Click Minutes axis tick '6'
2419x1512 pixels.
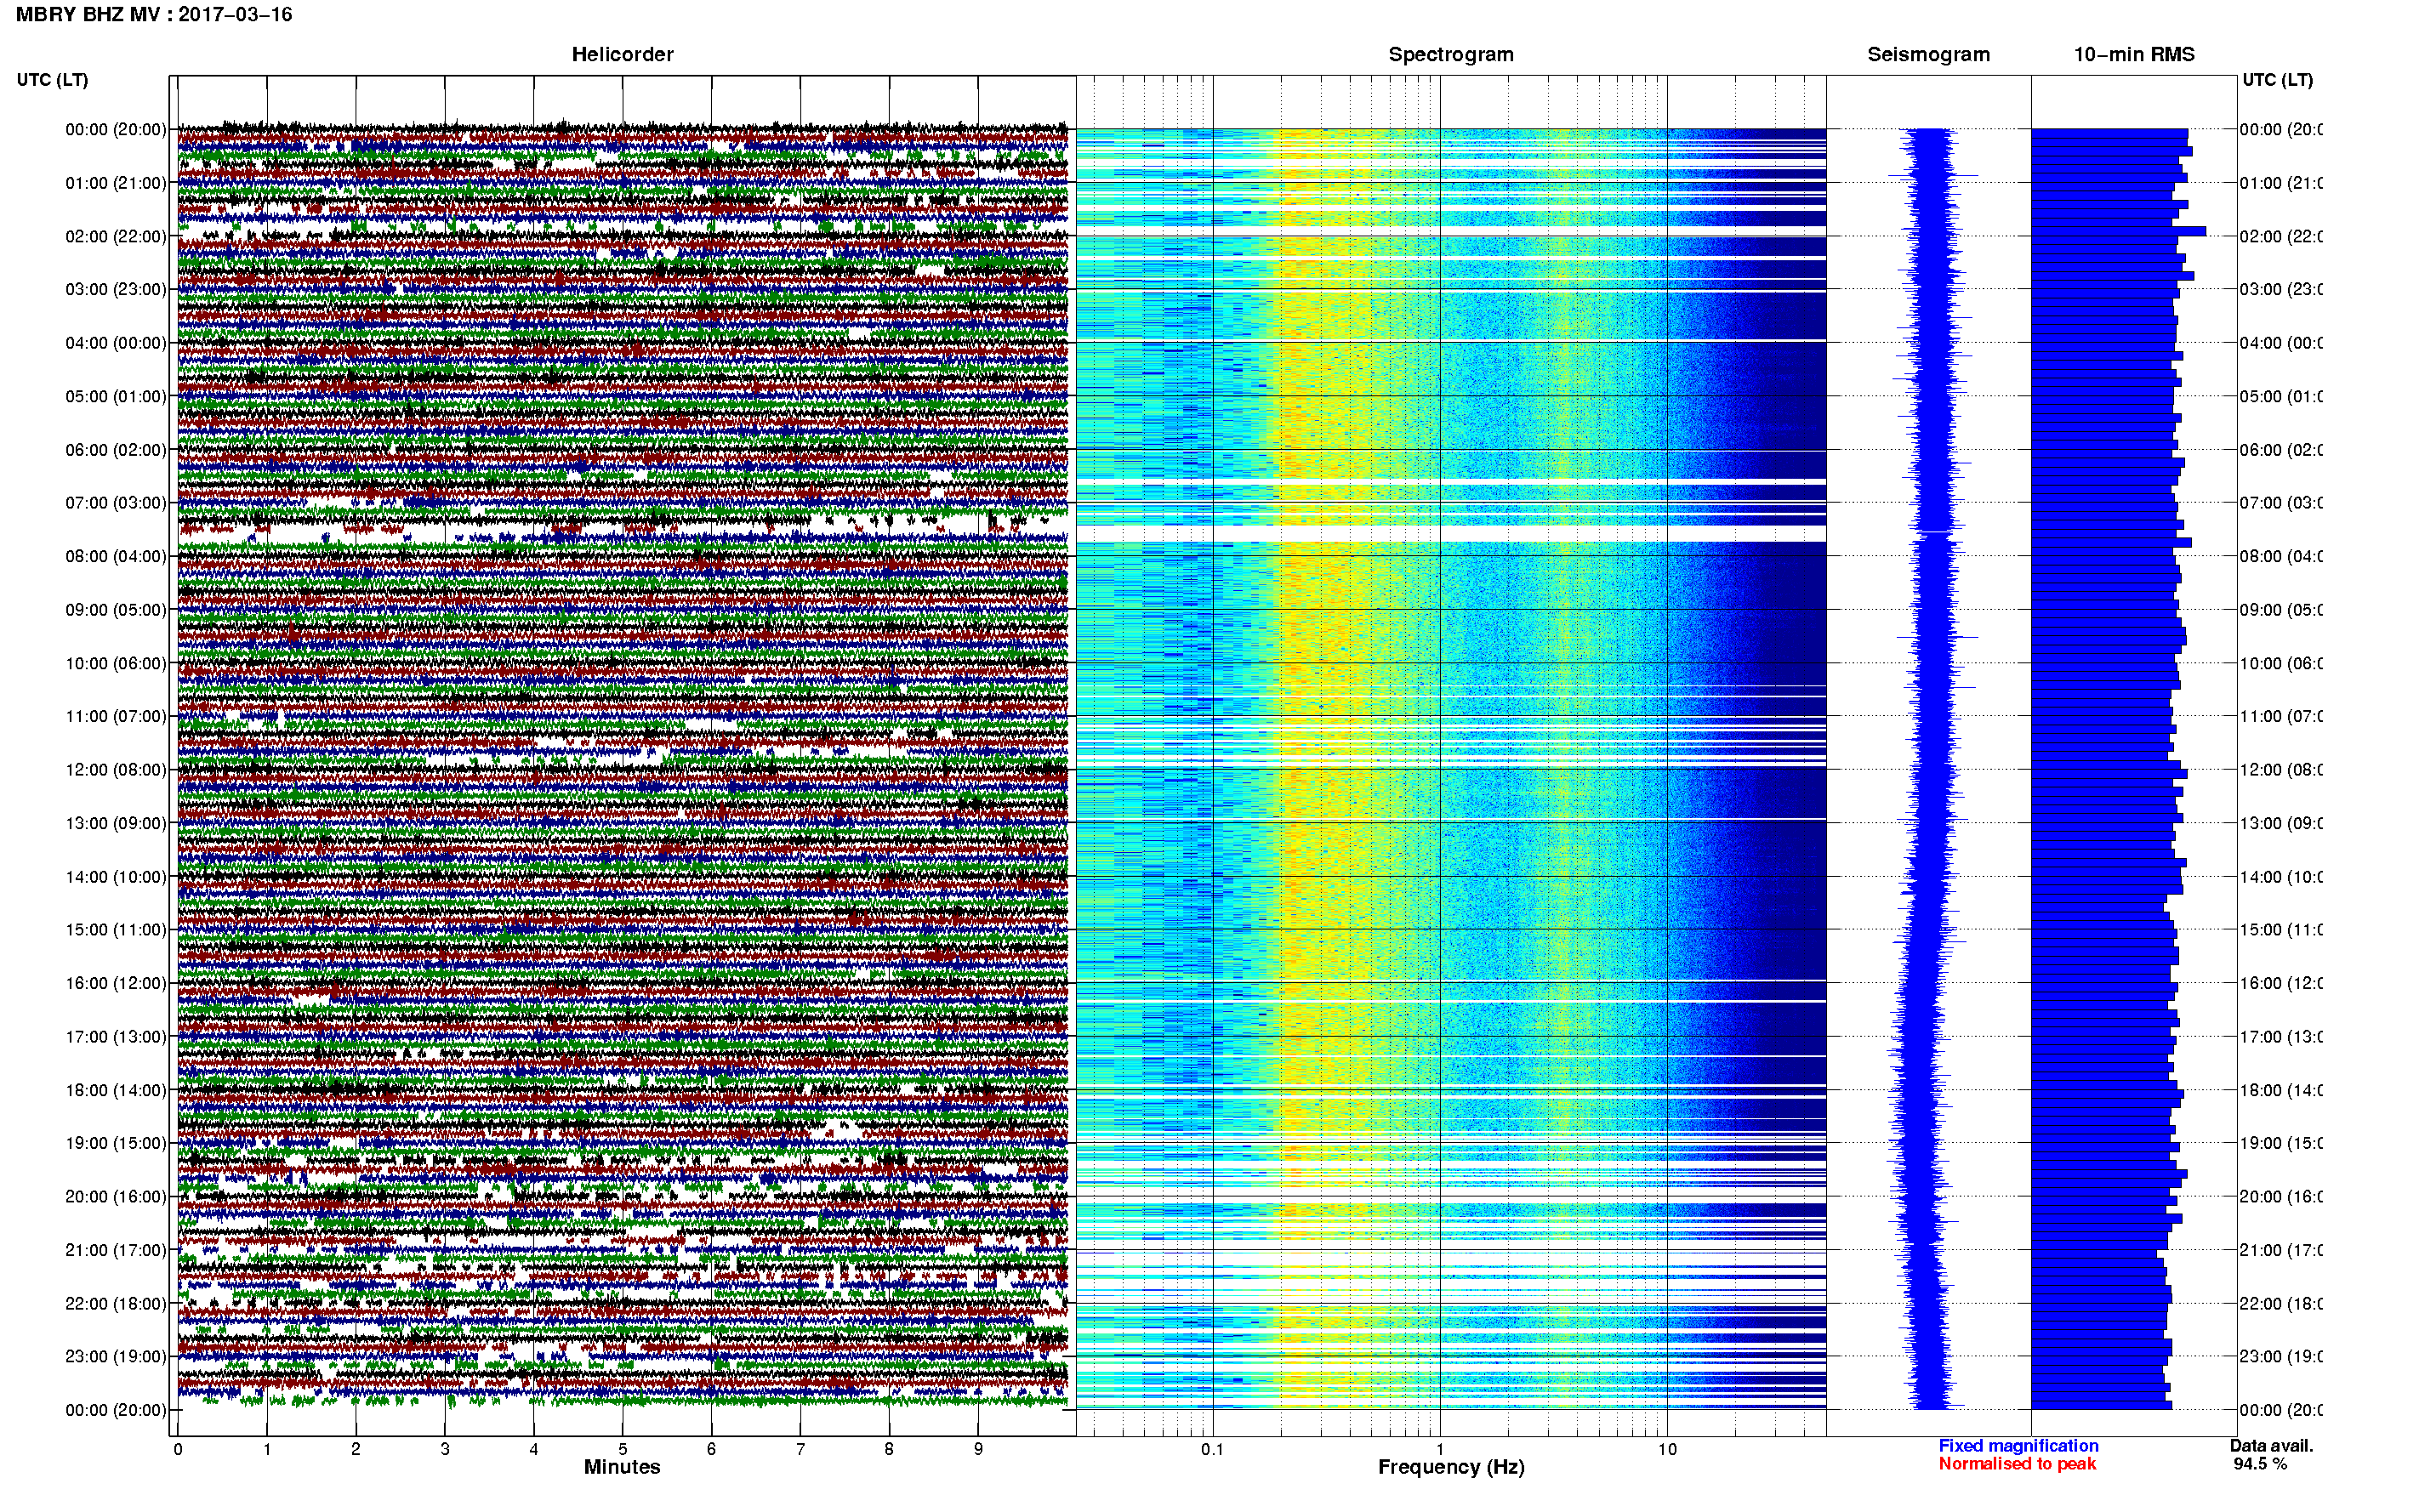click(711, 1449)
